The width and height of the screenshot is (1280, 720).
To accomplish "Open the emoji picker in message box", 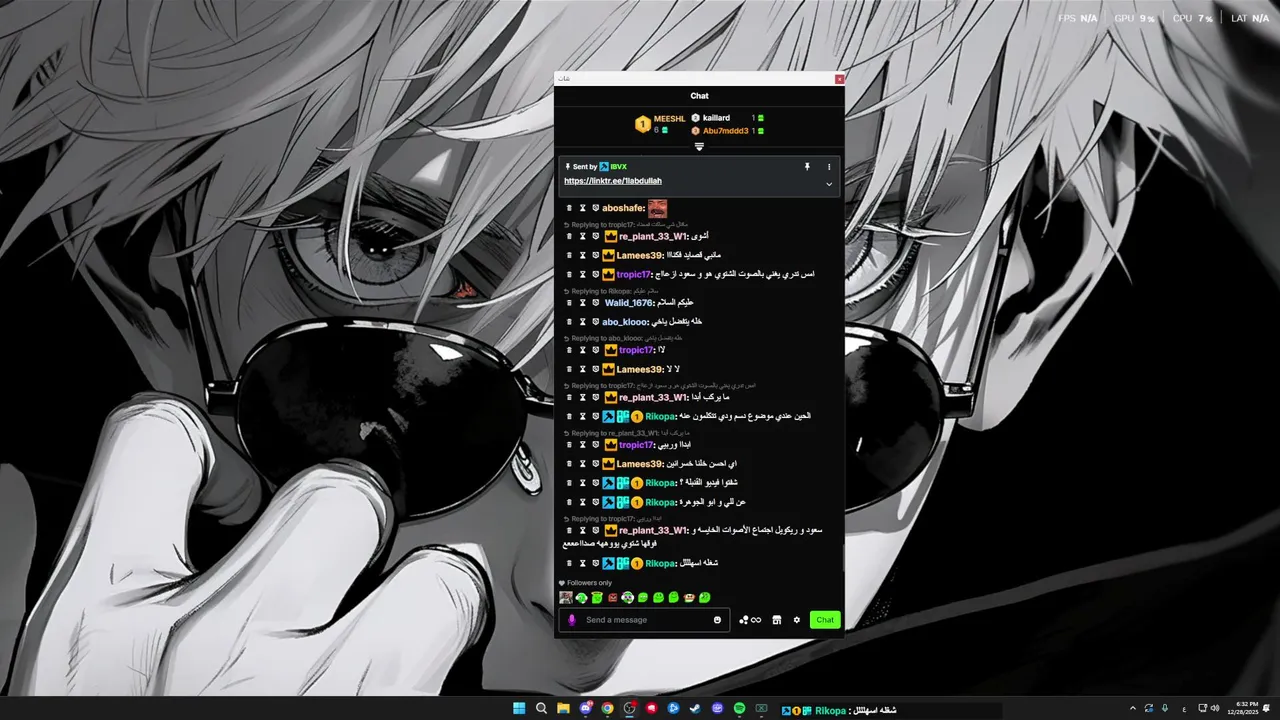I will pyautogui.click(x=717, y=620).
